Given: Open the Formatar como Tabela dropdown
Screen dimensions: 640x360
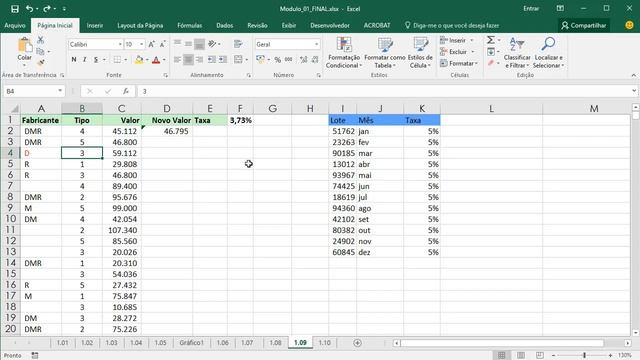Looking at the screenshot, I should pyautogui.click(x=384, y=52).
